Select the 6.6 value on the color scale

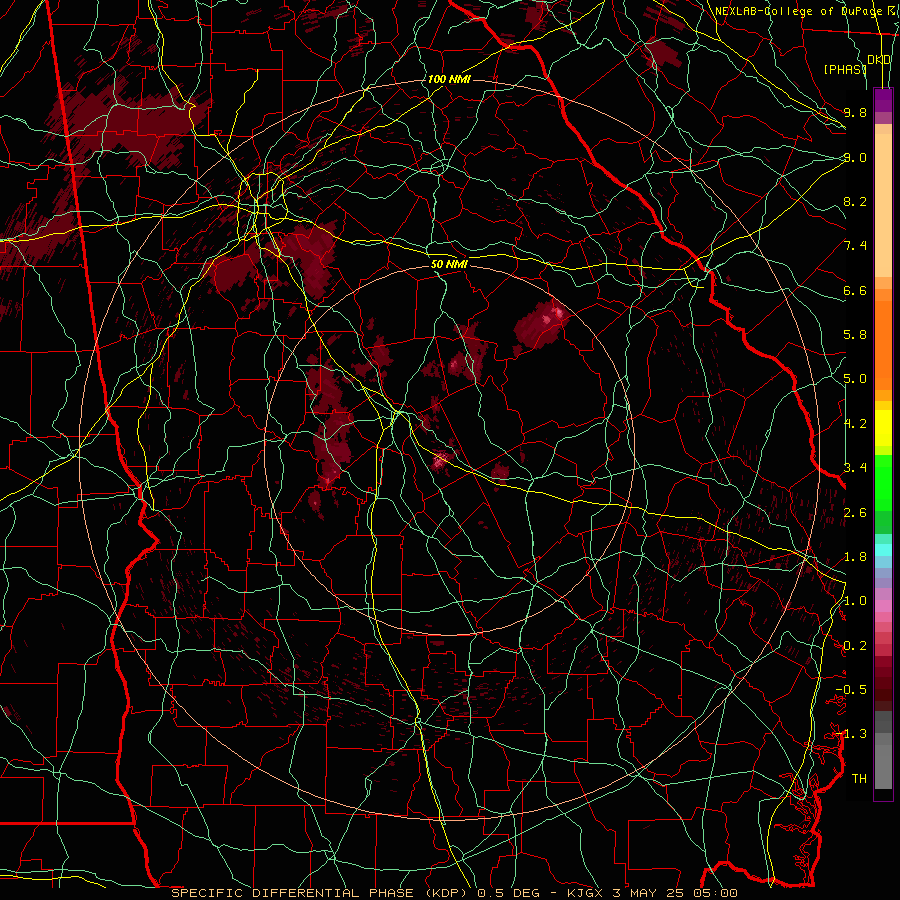click(x=855, y=290)
